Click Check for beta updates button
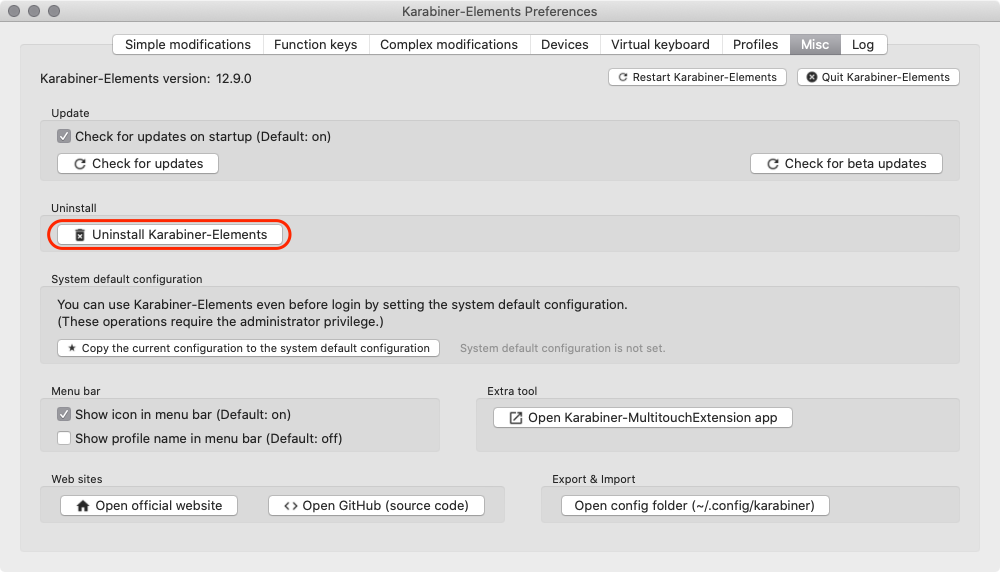 846,164
